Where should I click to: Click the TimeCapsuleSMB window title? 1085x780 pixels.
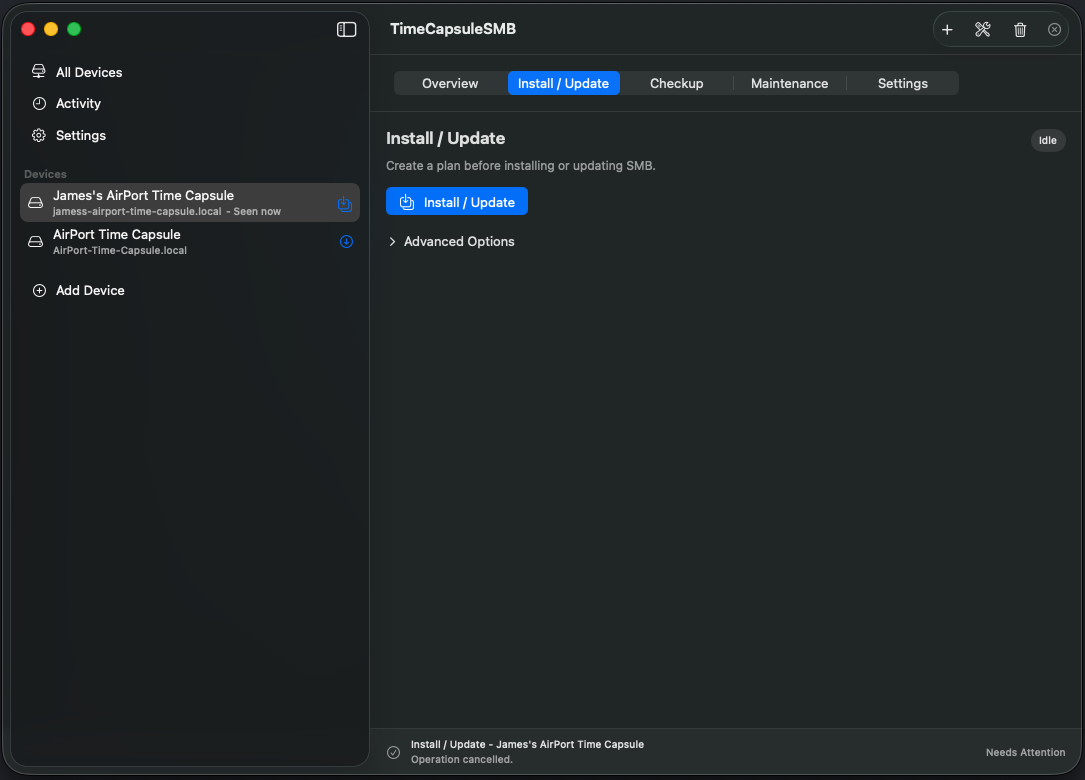[x=453, y=29]
